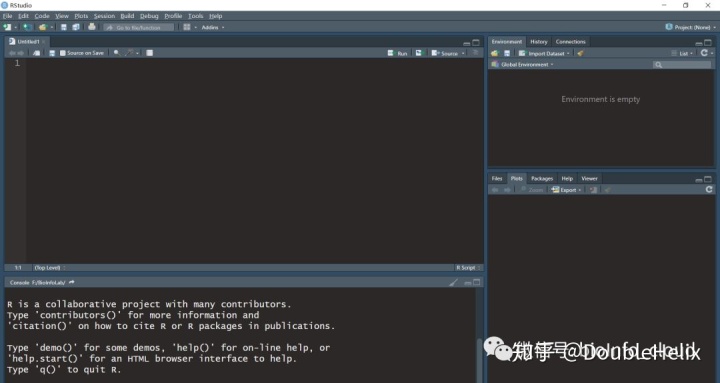Switch to the Viewer tab
Viewport: 720px width, 383px height.
point(589,178)
